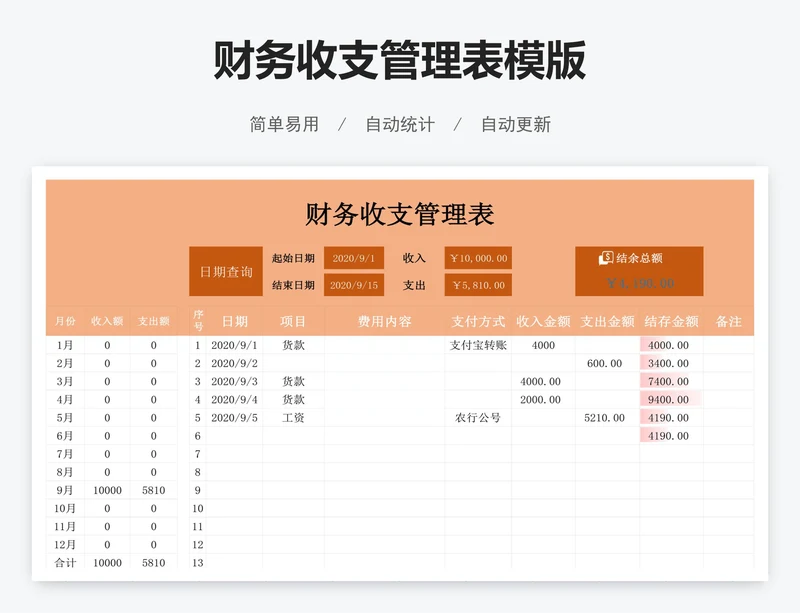Click income amount 2000.00 in row 4
The height and width of the screenshot is (613, 800).
pos(540,400)
